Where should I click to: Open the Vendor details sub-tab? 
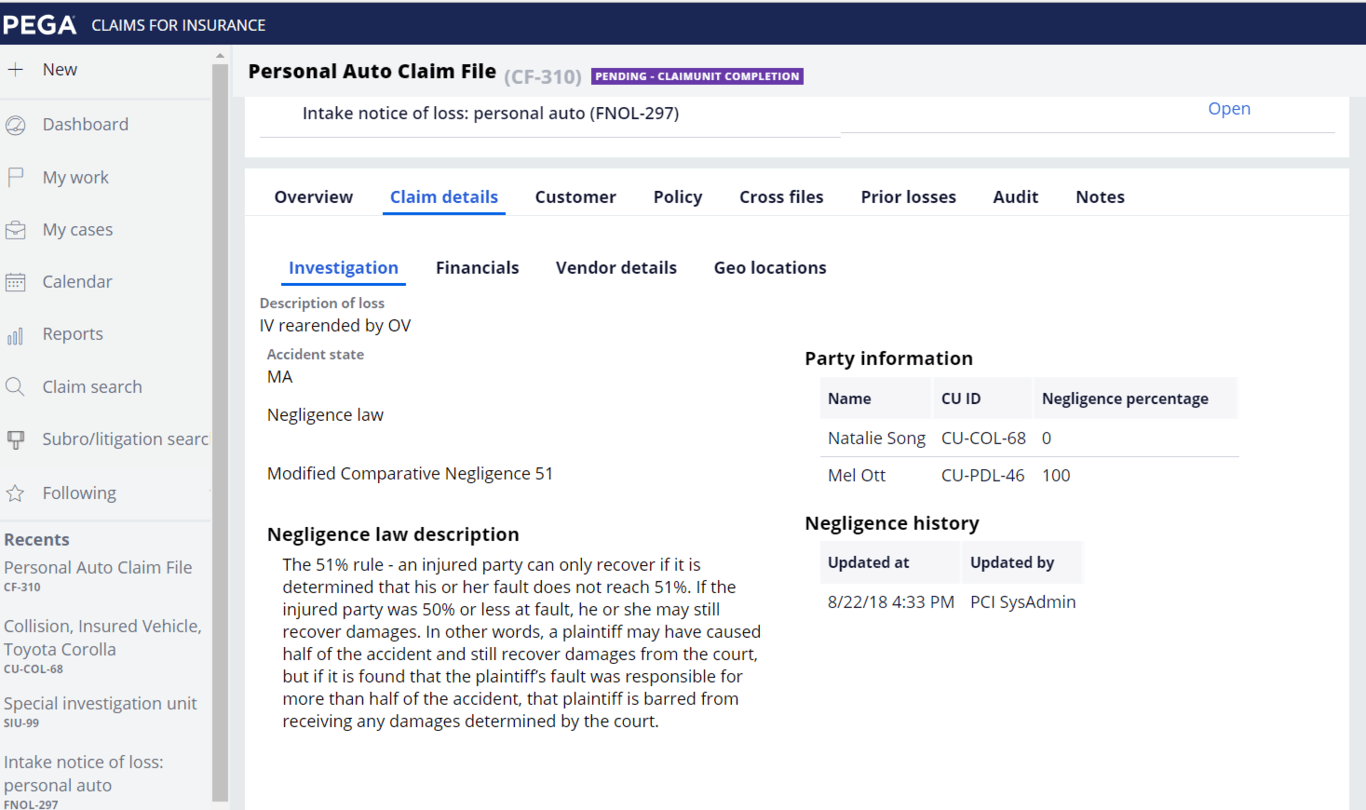(616, 268)
